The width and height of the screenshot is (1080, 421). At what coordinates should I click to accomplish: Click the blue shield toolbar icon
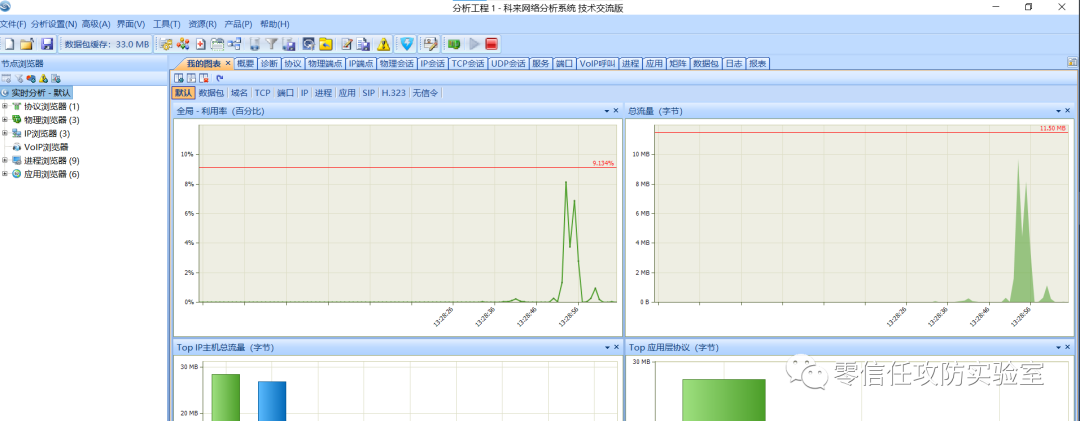pyautogui.click(x=408, y=44)
